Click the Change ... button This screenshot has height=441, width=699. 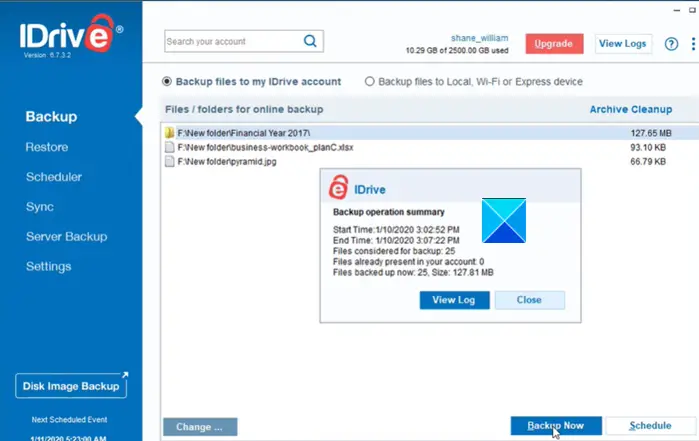200,427
